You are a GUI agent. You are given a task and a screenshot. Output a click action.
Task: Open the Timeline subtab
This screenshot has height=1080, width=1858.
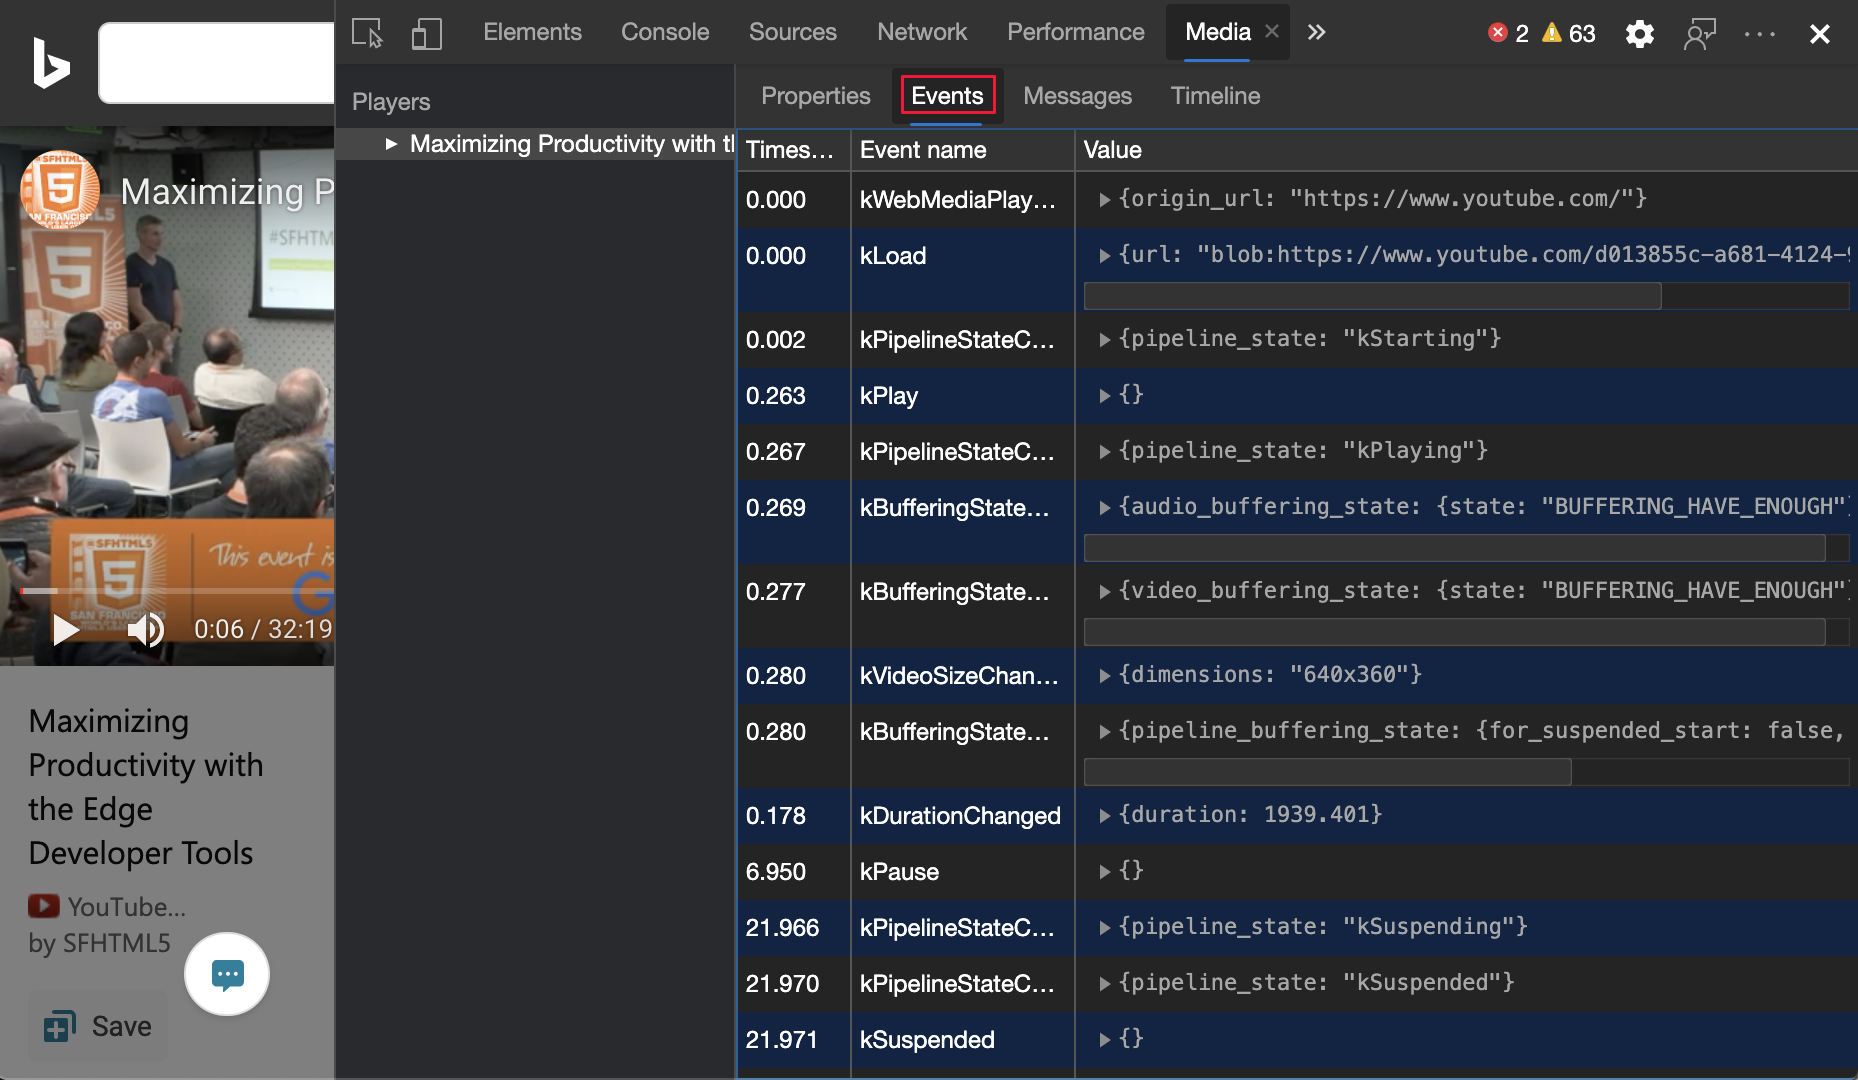coord(1215,96)
